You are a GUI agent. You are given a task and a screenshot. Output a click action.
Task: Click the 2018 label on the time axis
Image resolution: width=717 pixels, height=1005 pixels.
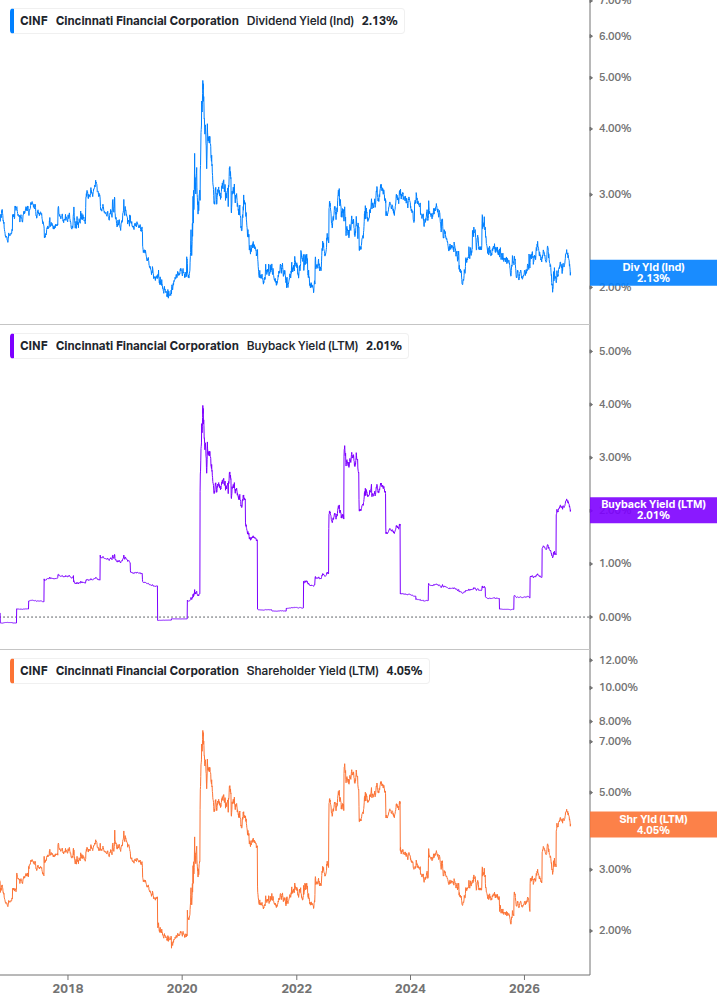(68, 988)
